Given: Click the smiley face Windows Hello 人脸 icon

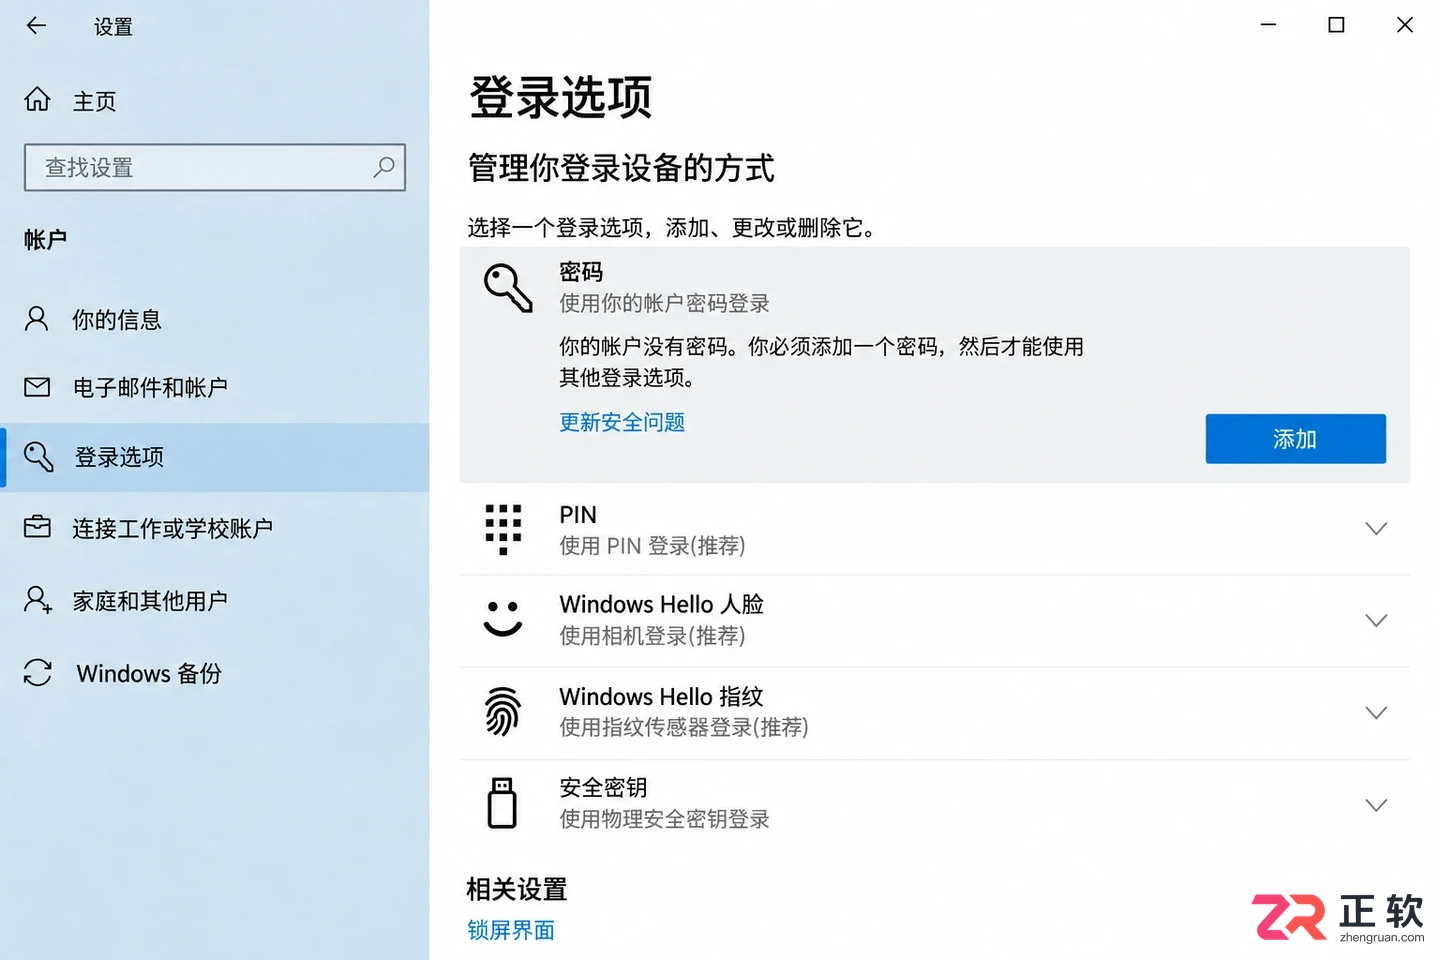Looking at the screenshot, I should click(503, 618).
